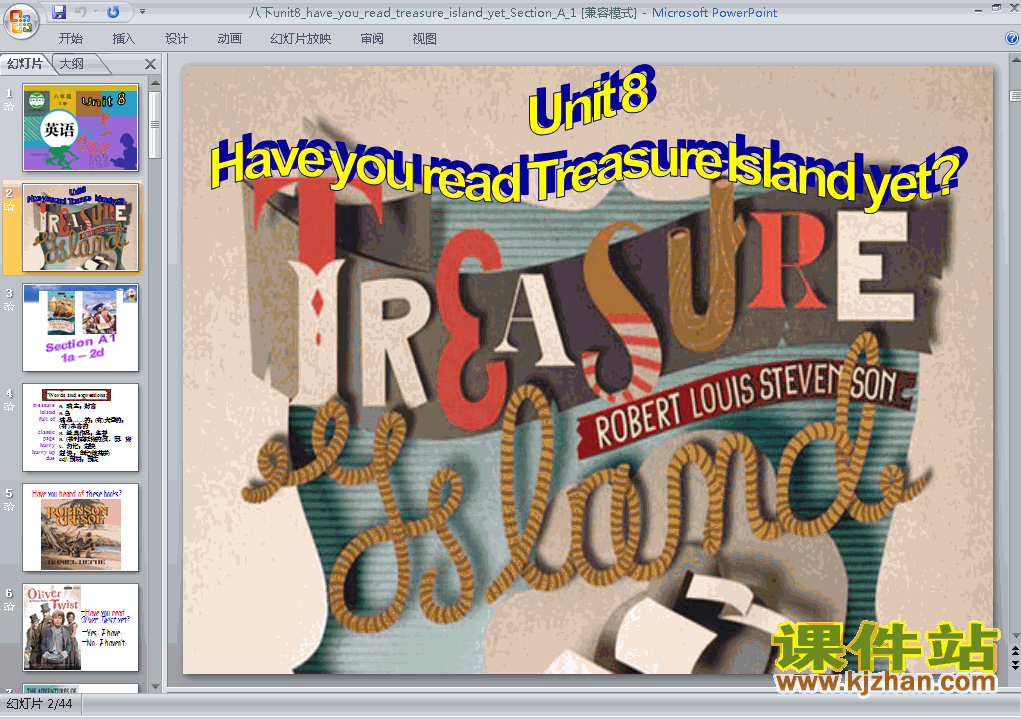Open the 开始 ribbon tab
This screenshot has height=719, width=1021.
[x=70, y=39]
